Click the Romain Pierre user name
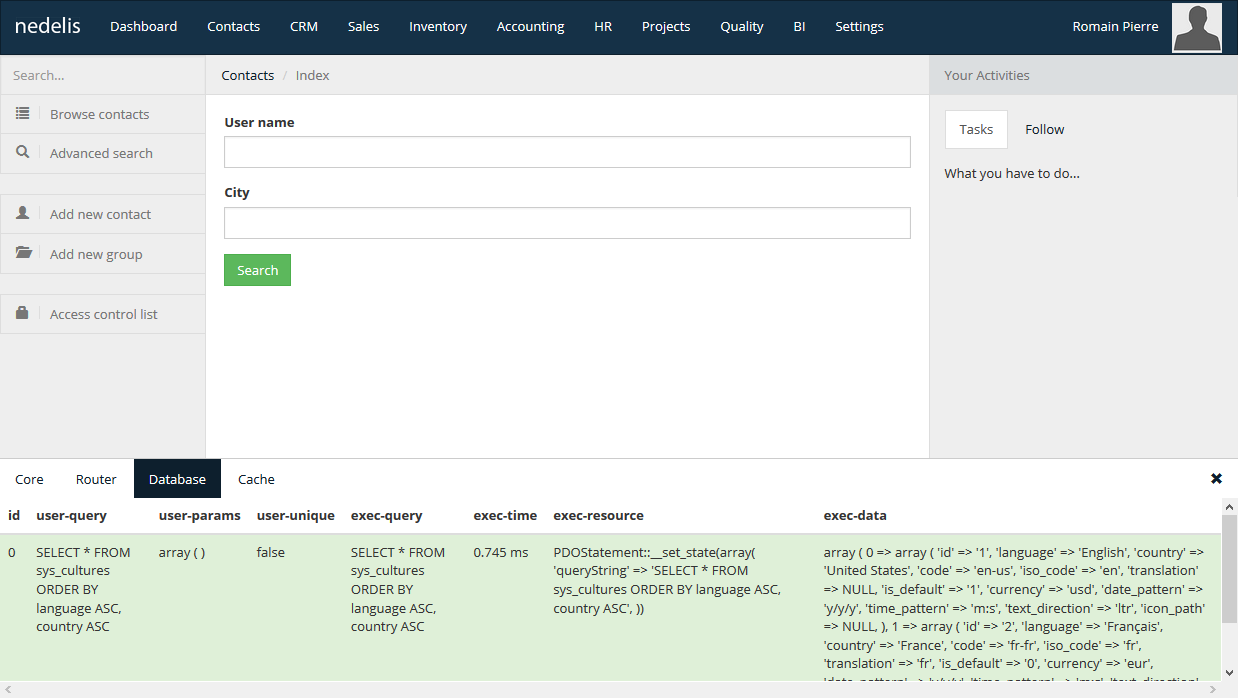This screenshot has height=698, width=1238. tap(1115, 27)
